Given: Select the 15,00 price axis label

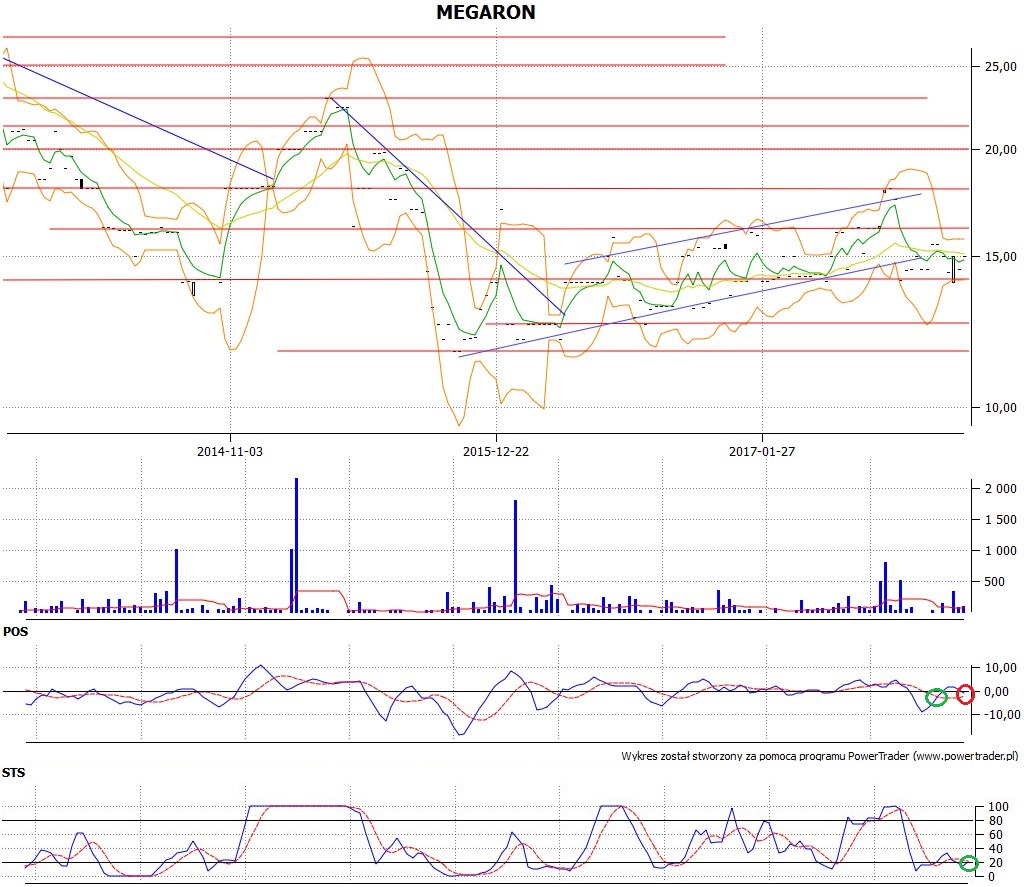Looking at the screenshot, I should (x=1000, y=257).
